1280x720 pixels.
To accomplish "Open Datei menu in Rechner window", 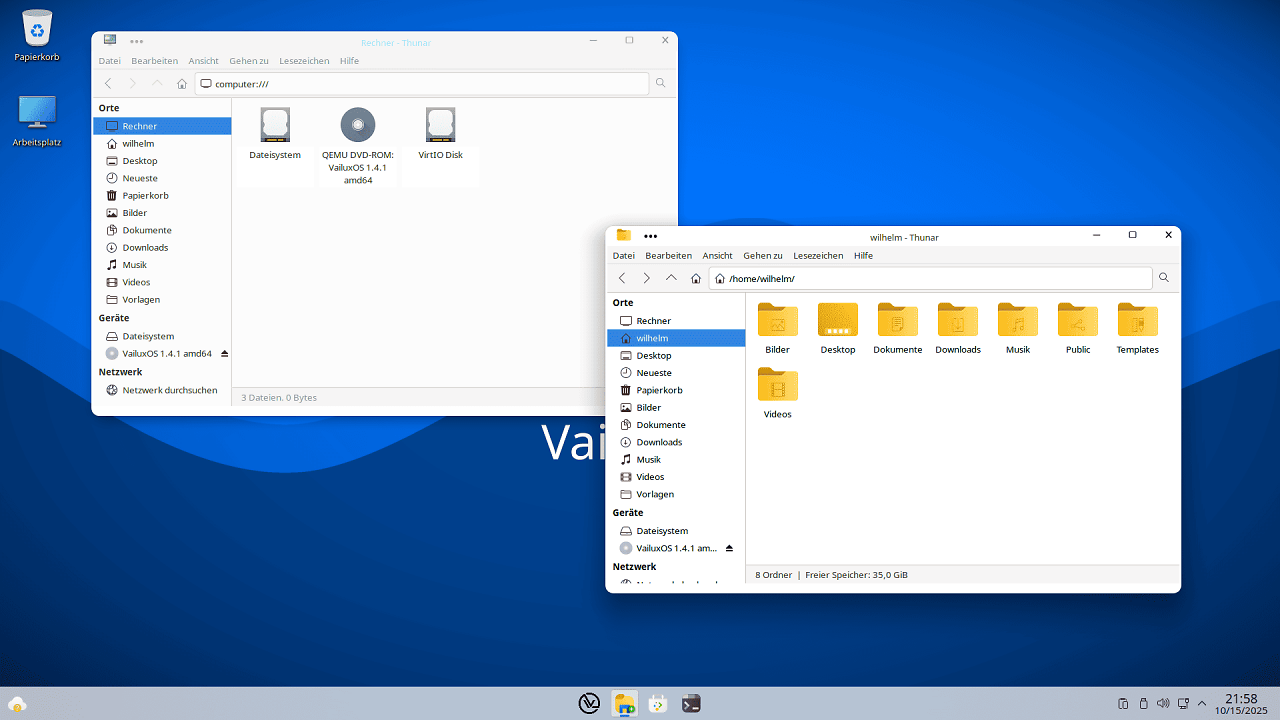I will 109,61.
